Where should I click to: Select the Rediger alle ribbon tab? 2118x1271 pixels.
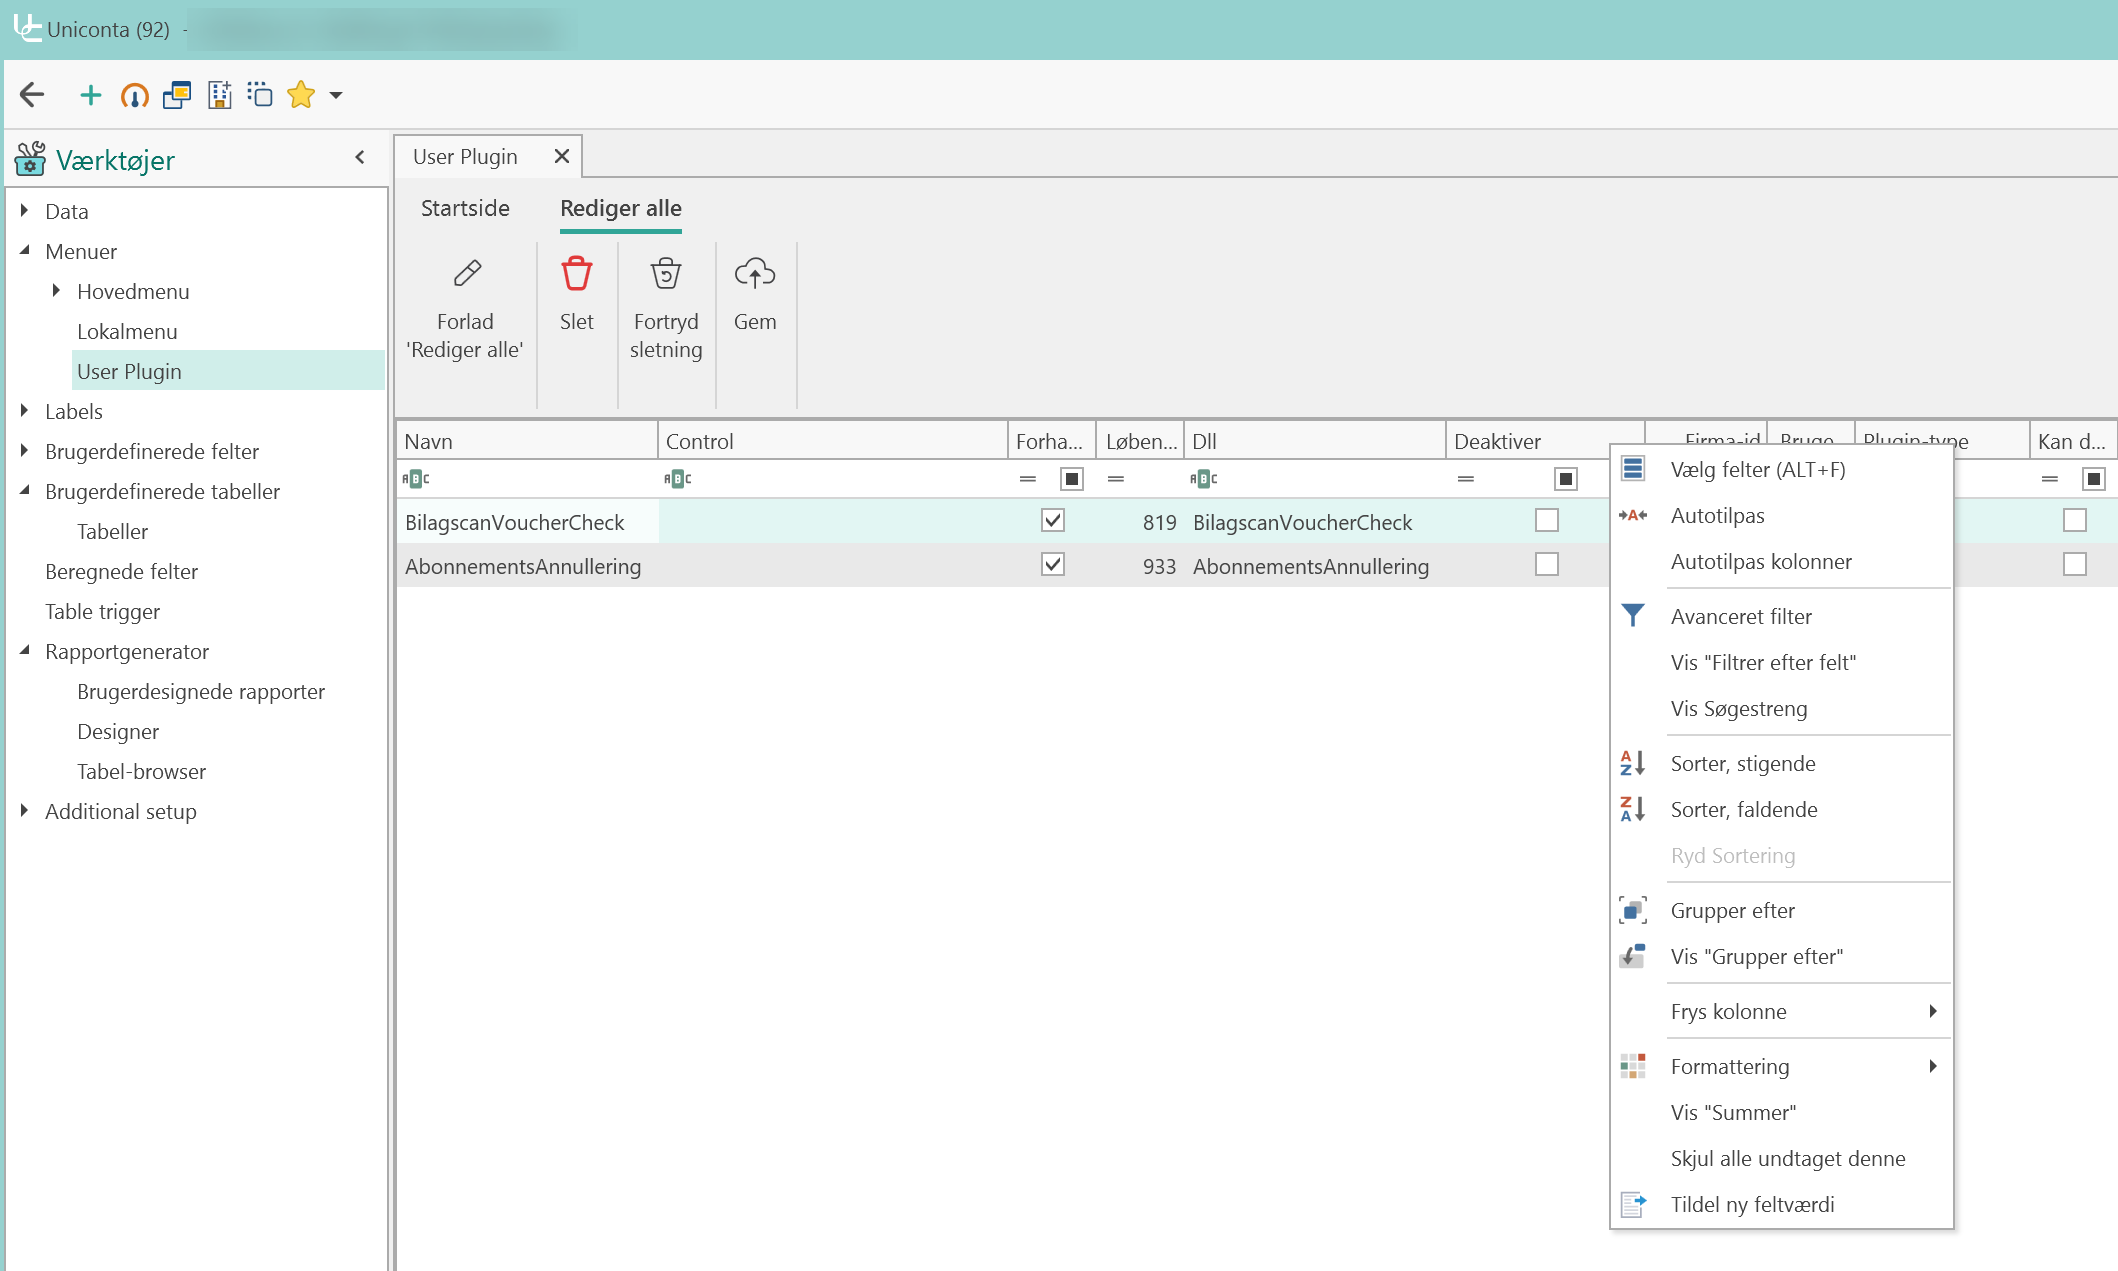click(621, 208)
